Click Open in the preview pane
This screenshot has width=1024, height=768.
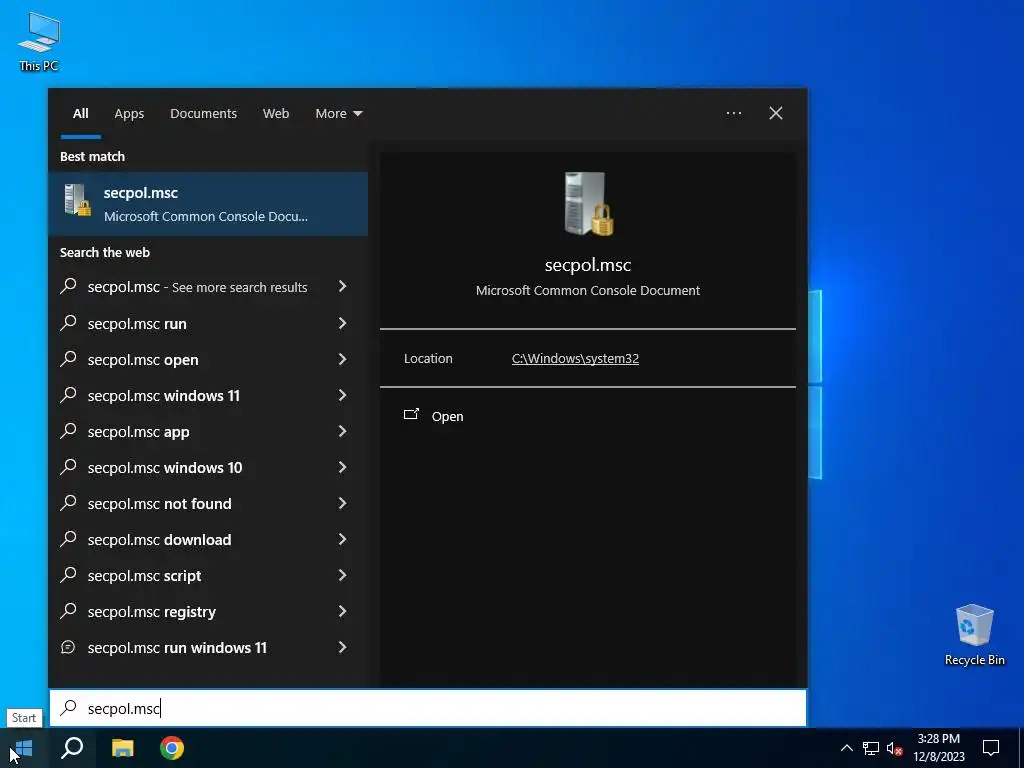coord(447,417)
